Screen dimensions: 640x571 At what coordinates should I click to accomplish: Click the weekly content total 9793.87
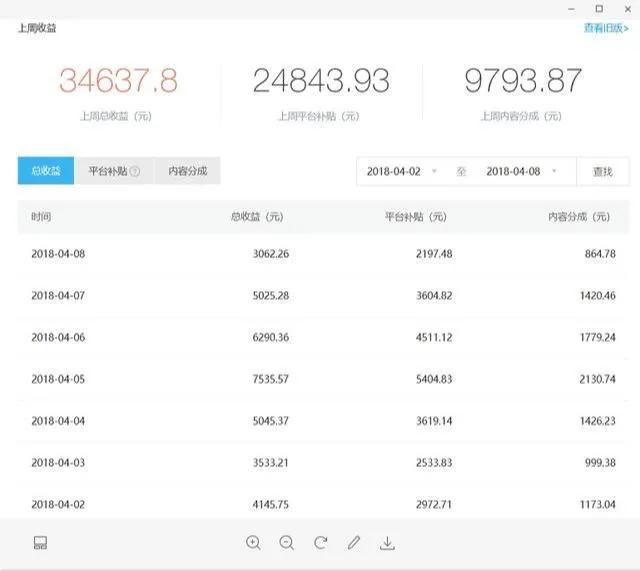[523, 80]
